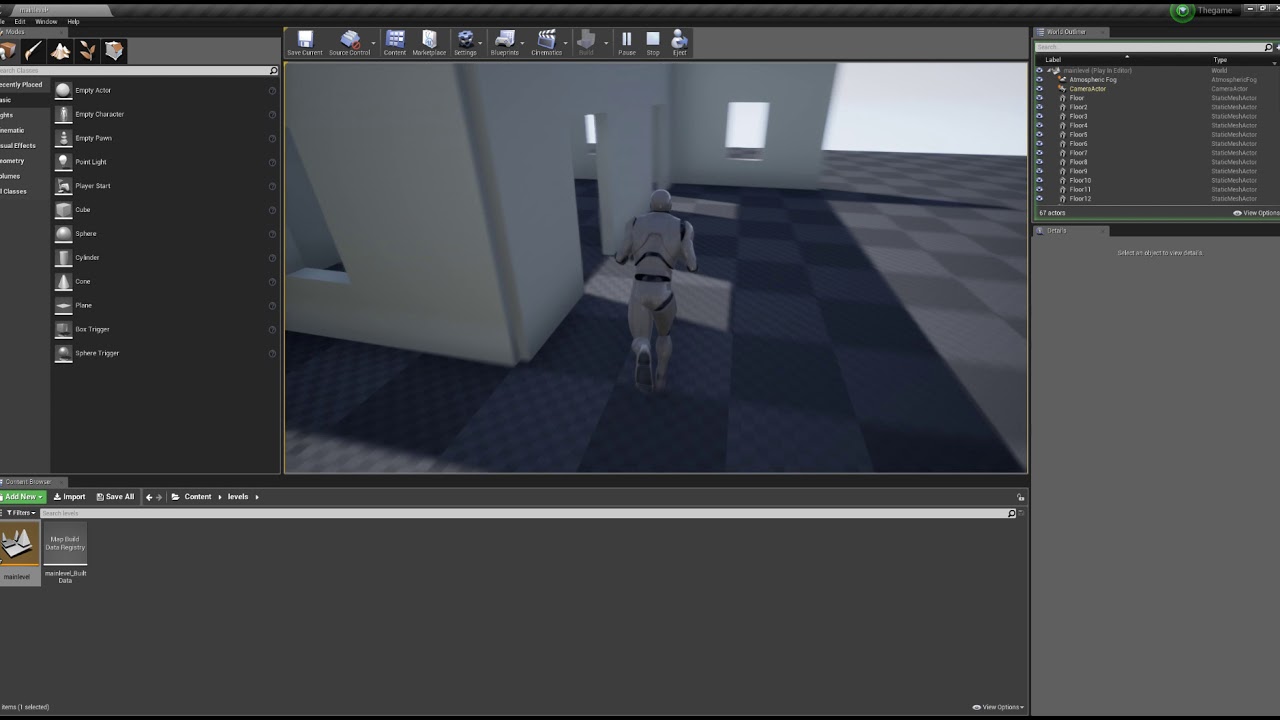The height and width of the screenshot is (720, 1280).
Task: Open the Window menu
Action: (46, 21)
